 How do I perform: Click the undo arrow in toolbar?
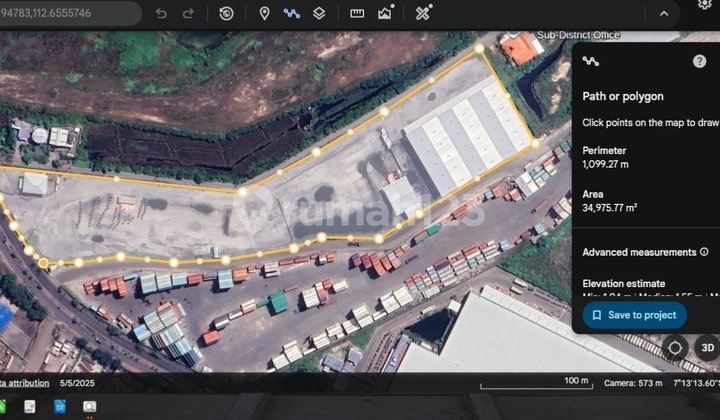tap(161, 13)
